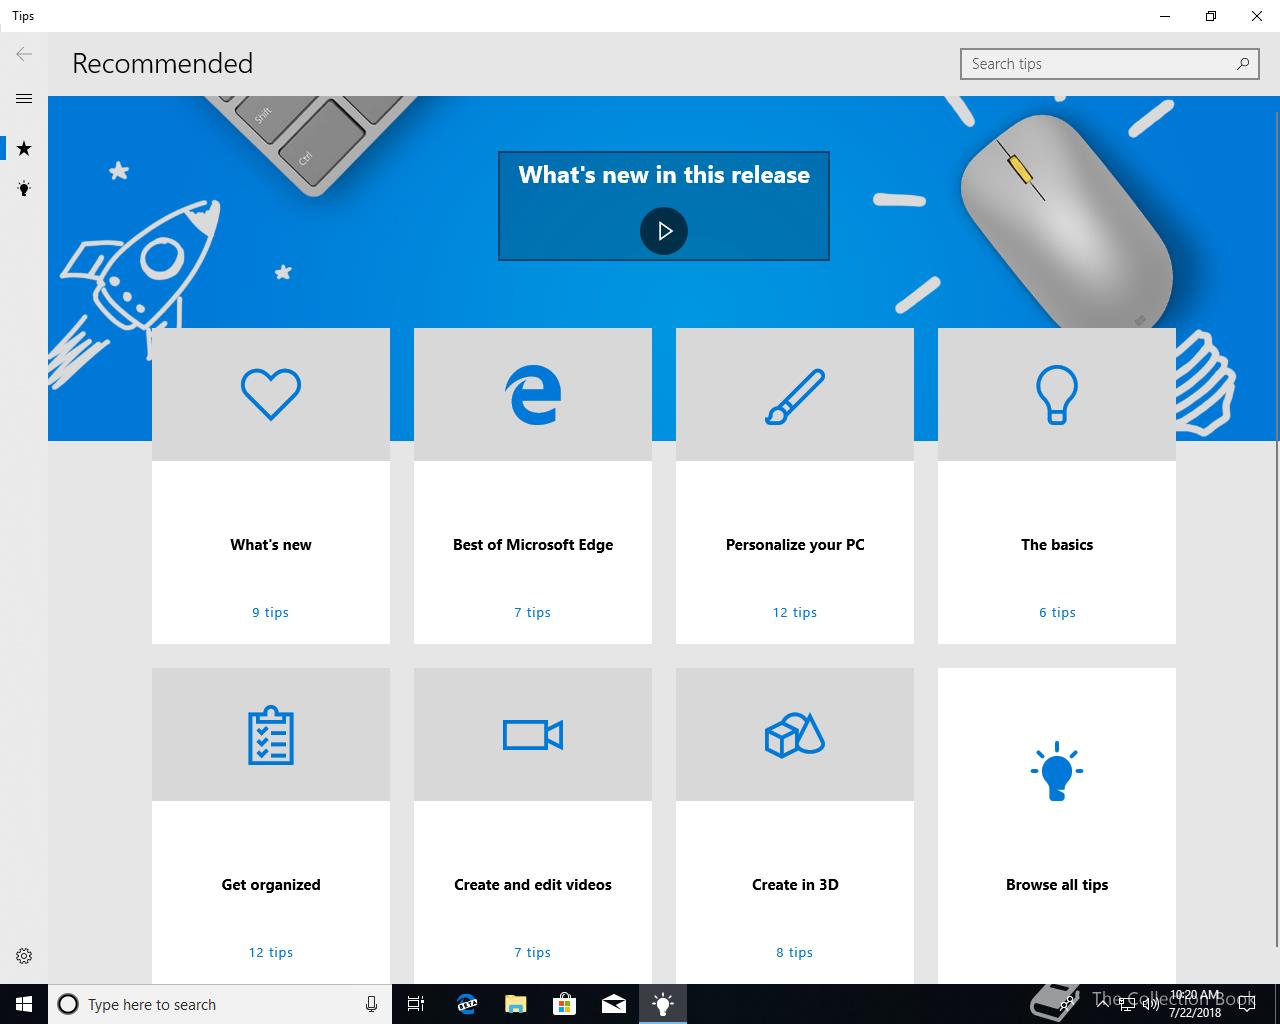
Task: Click the search magnifier icon
Action: pyautogui.click(x=1243, y=64)
